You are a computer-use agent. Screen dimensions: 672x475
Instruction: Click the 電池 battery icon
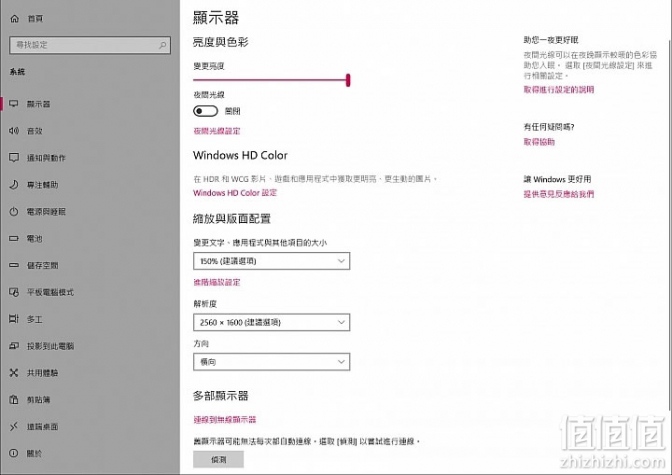[14, 238]
